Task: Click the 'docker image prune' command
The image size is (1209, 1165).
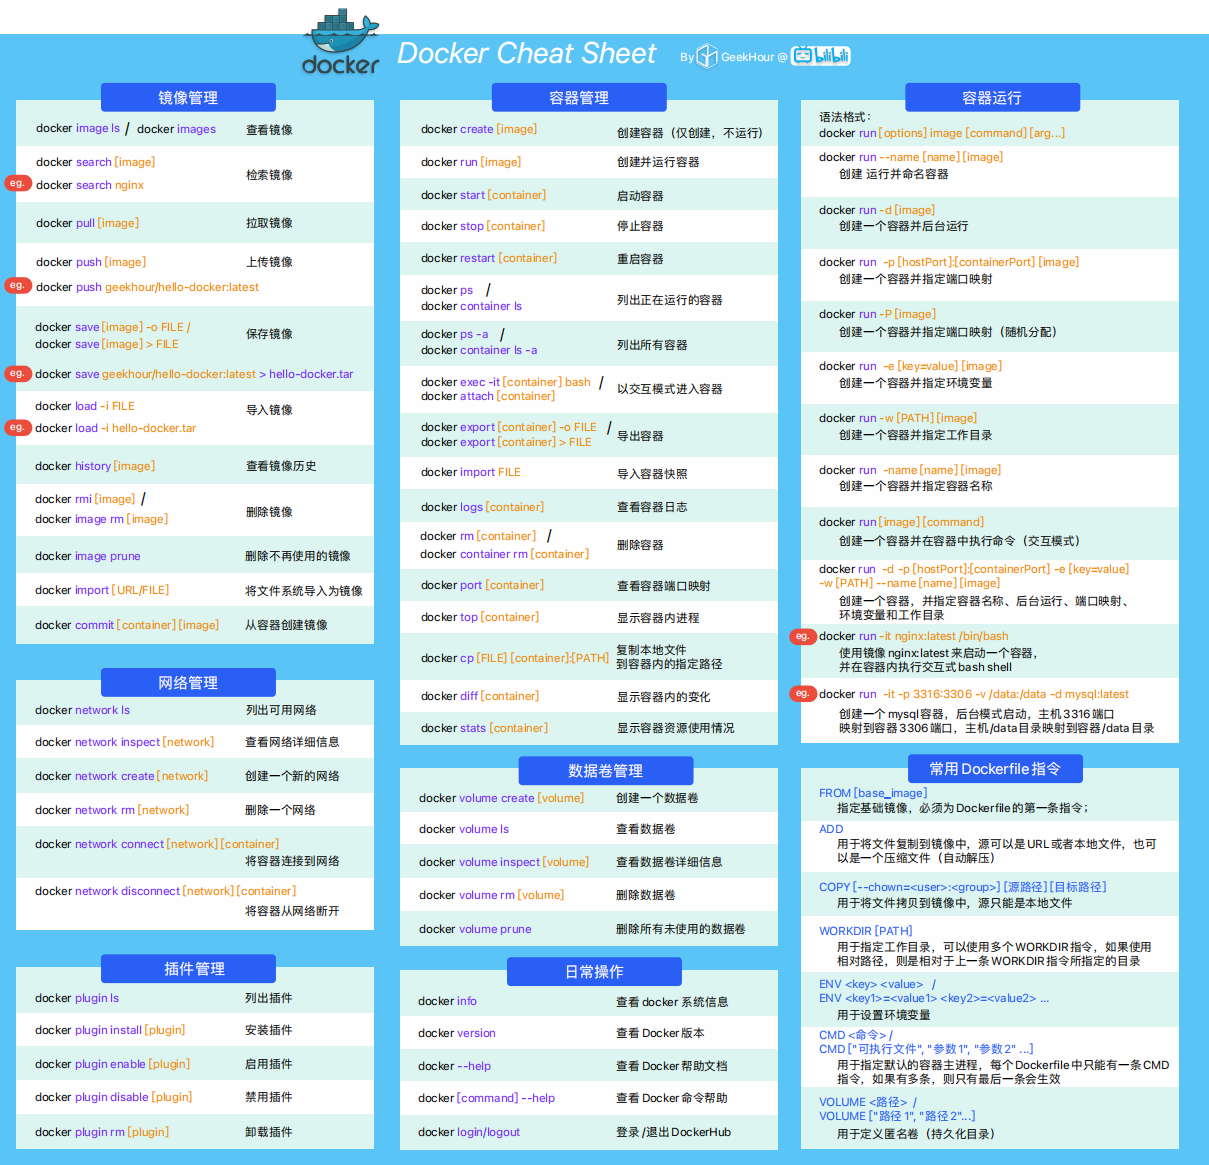Action: click(87, 556)
